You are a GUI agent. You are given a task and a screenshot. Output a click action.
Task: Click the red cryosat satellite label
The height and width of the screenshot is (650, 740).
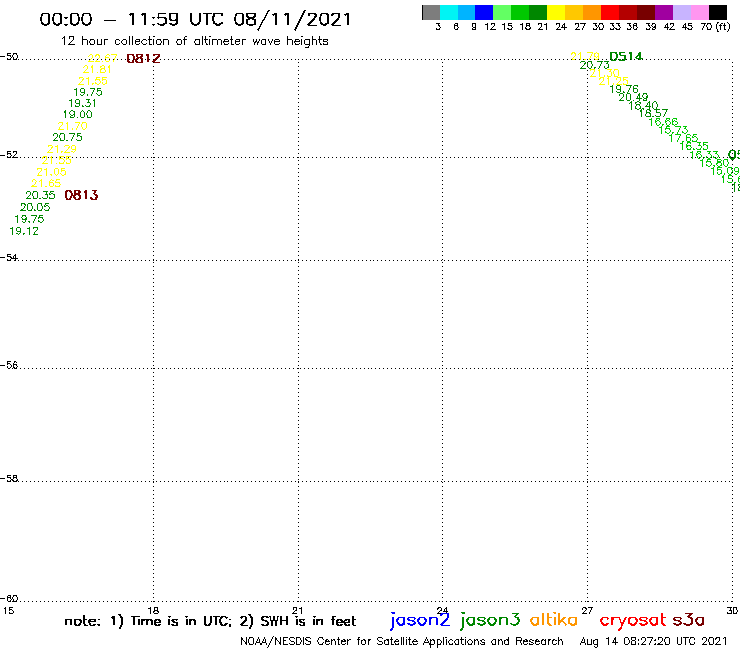633,620
